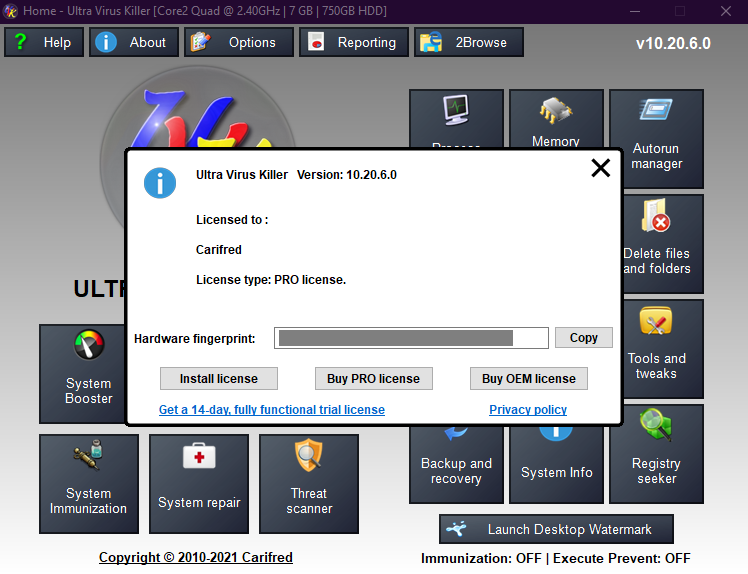Open the Backup and recovery tile

pyautogui.click(x=456, y=464)
